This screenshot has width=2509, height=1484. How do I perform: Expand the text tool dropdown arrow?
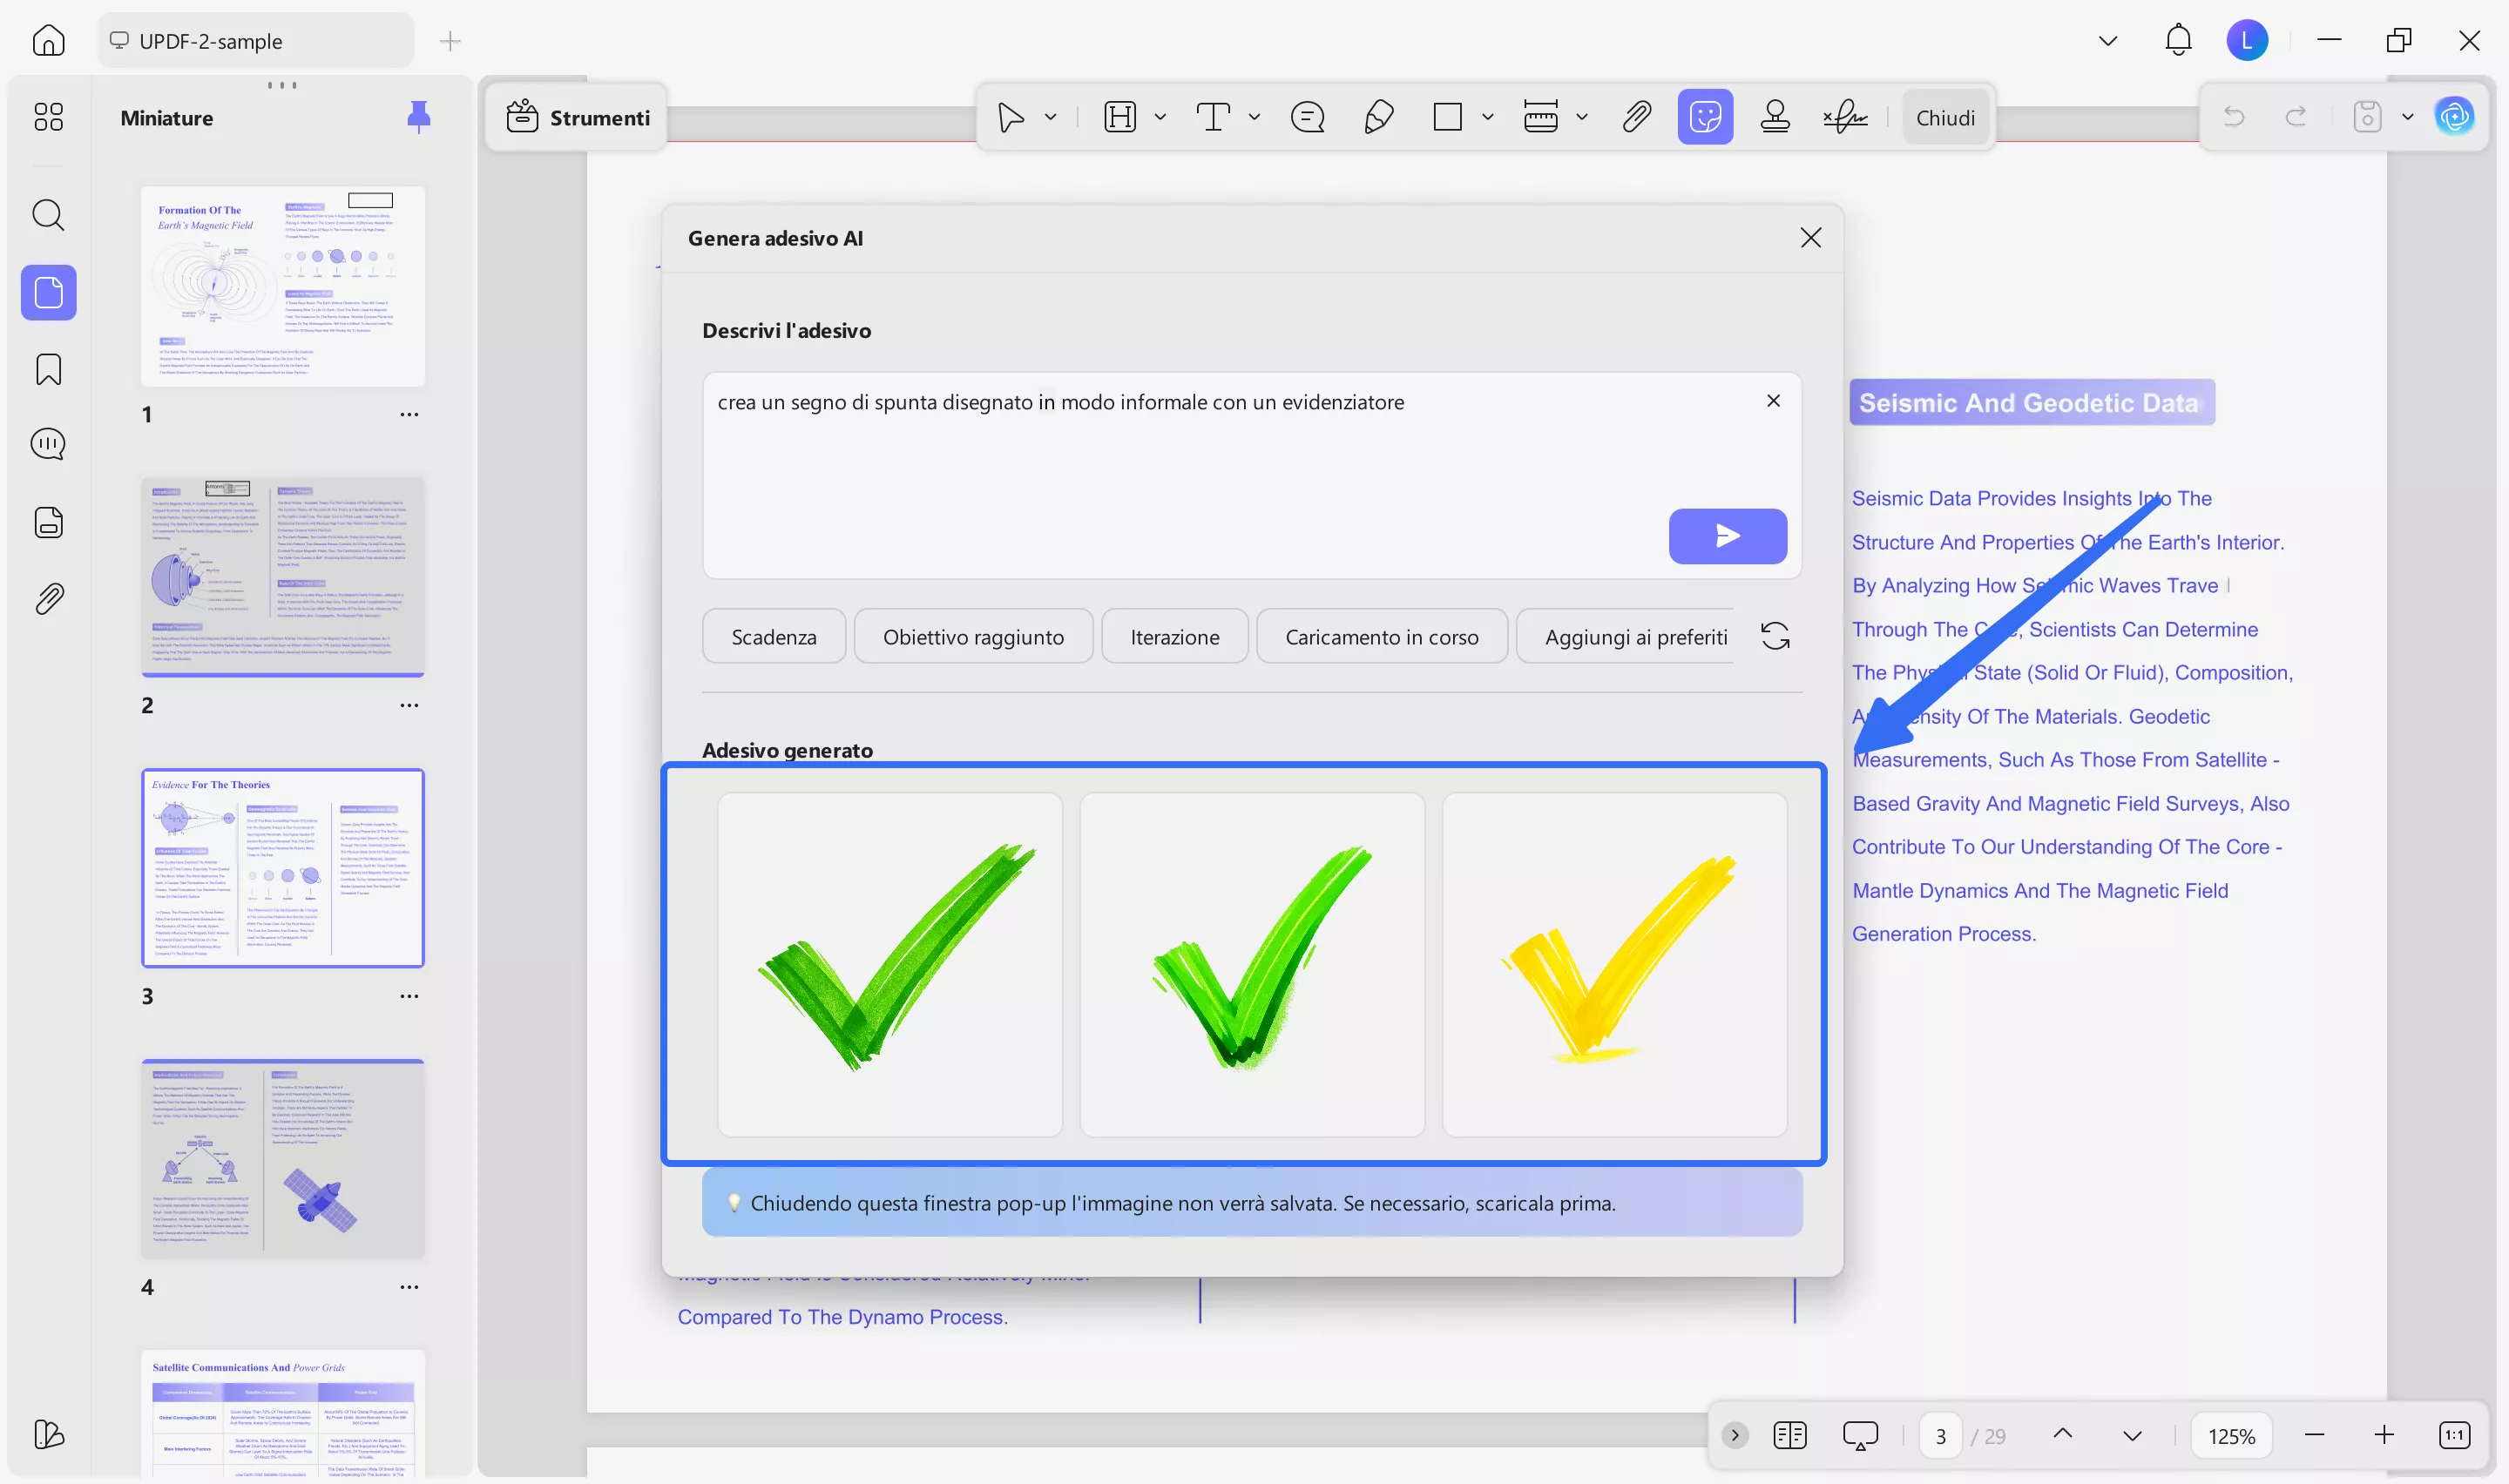pyautogui.click(x=1254, y=118)
